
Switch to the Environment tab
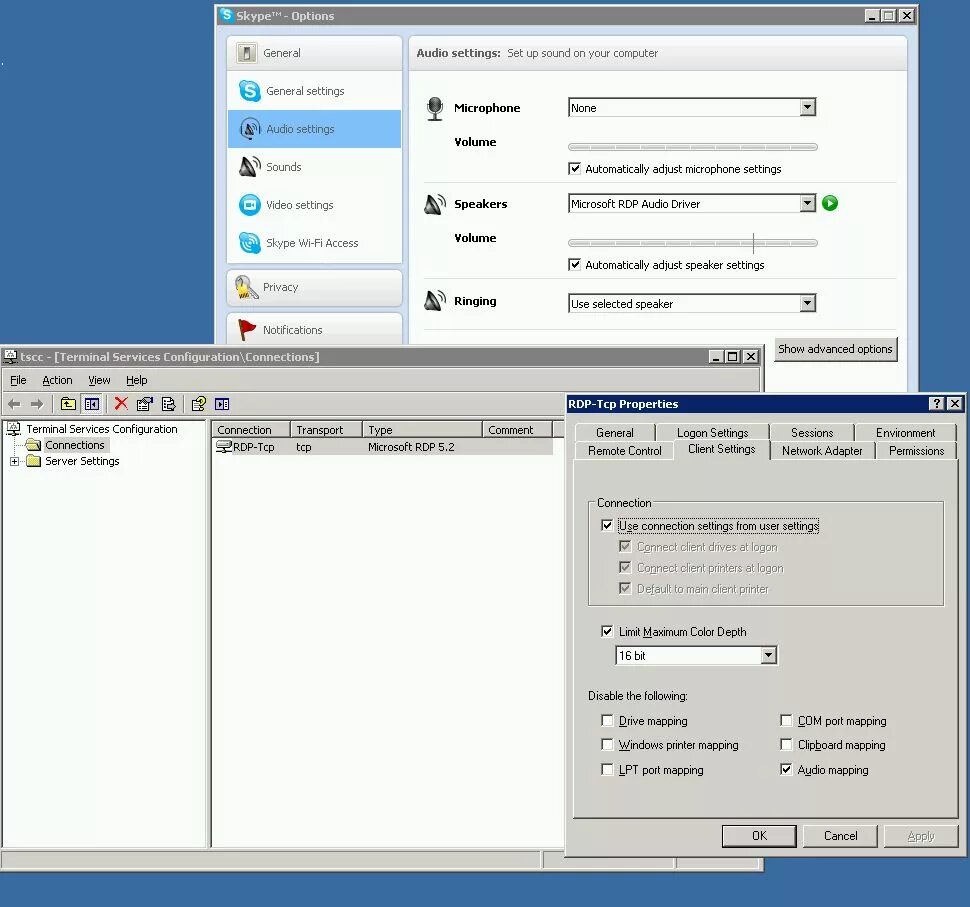click(905, 432)
